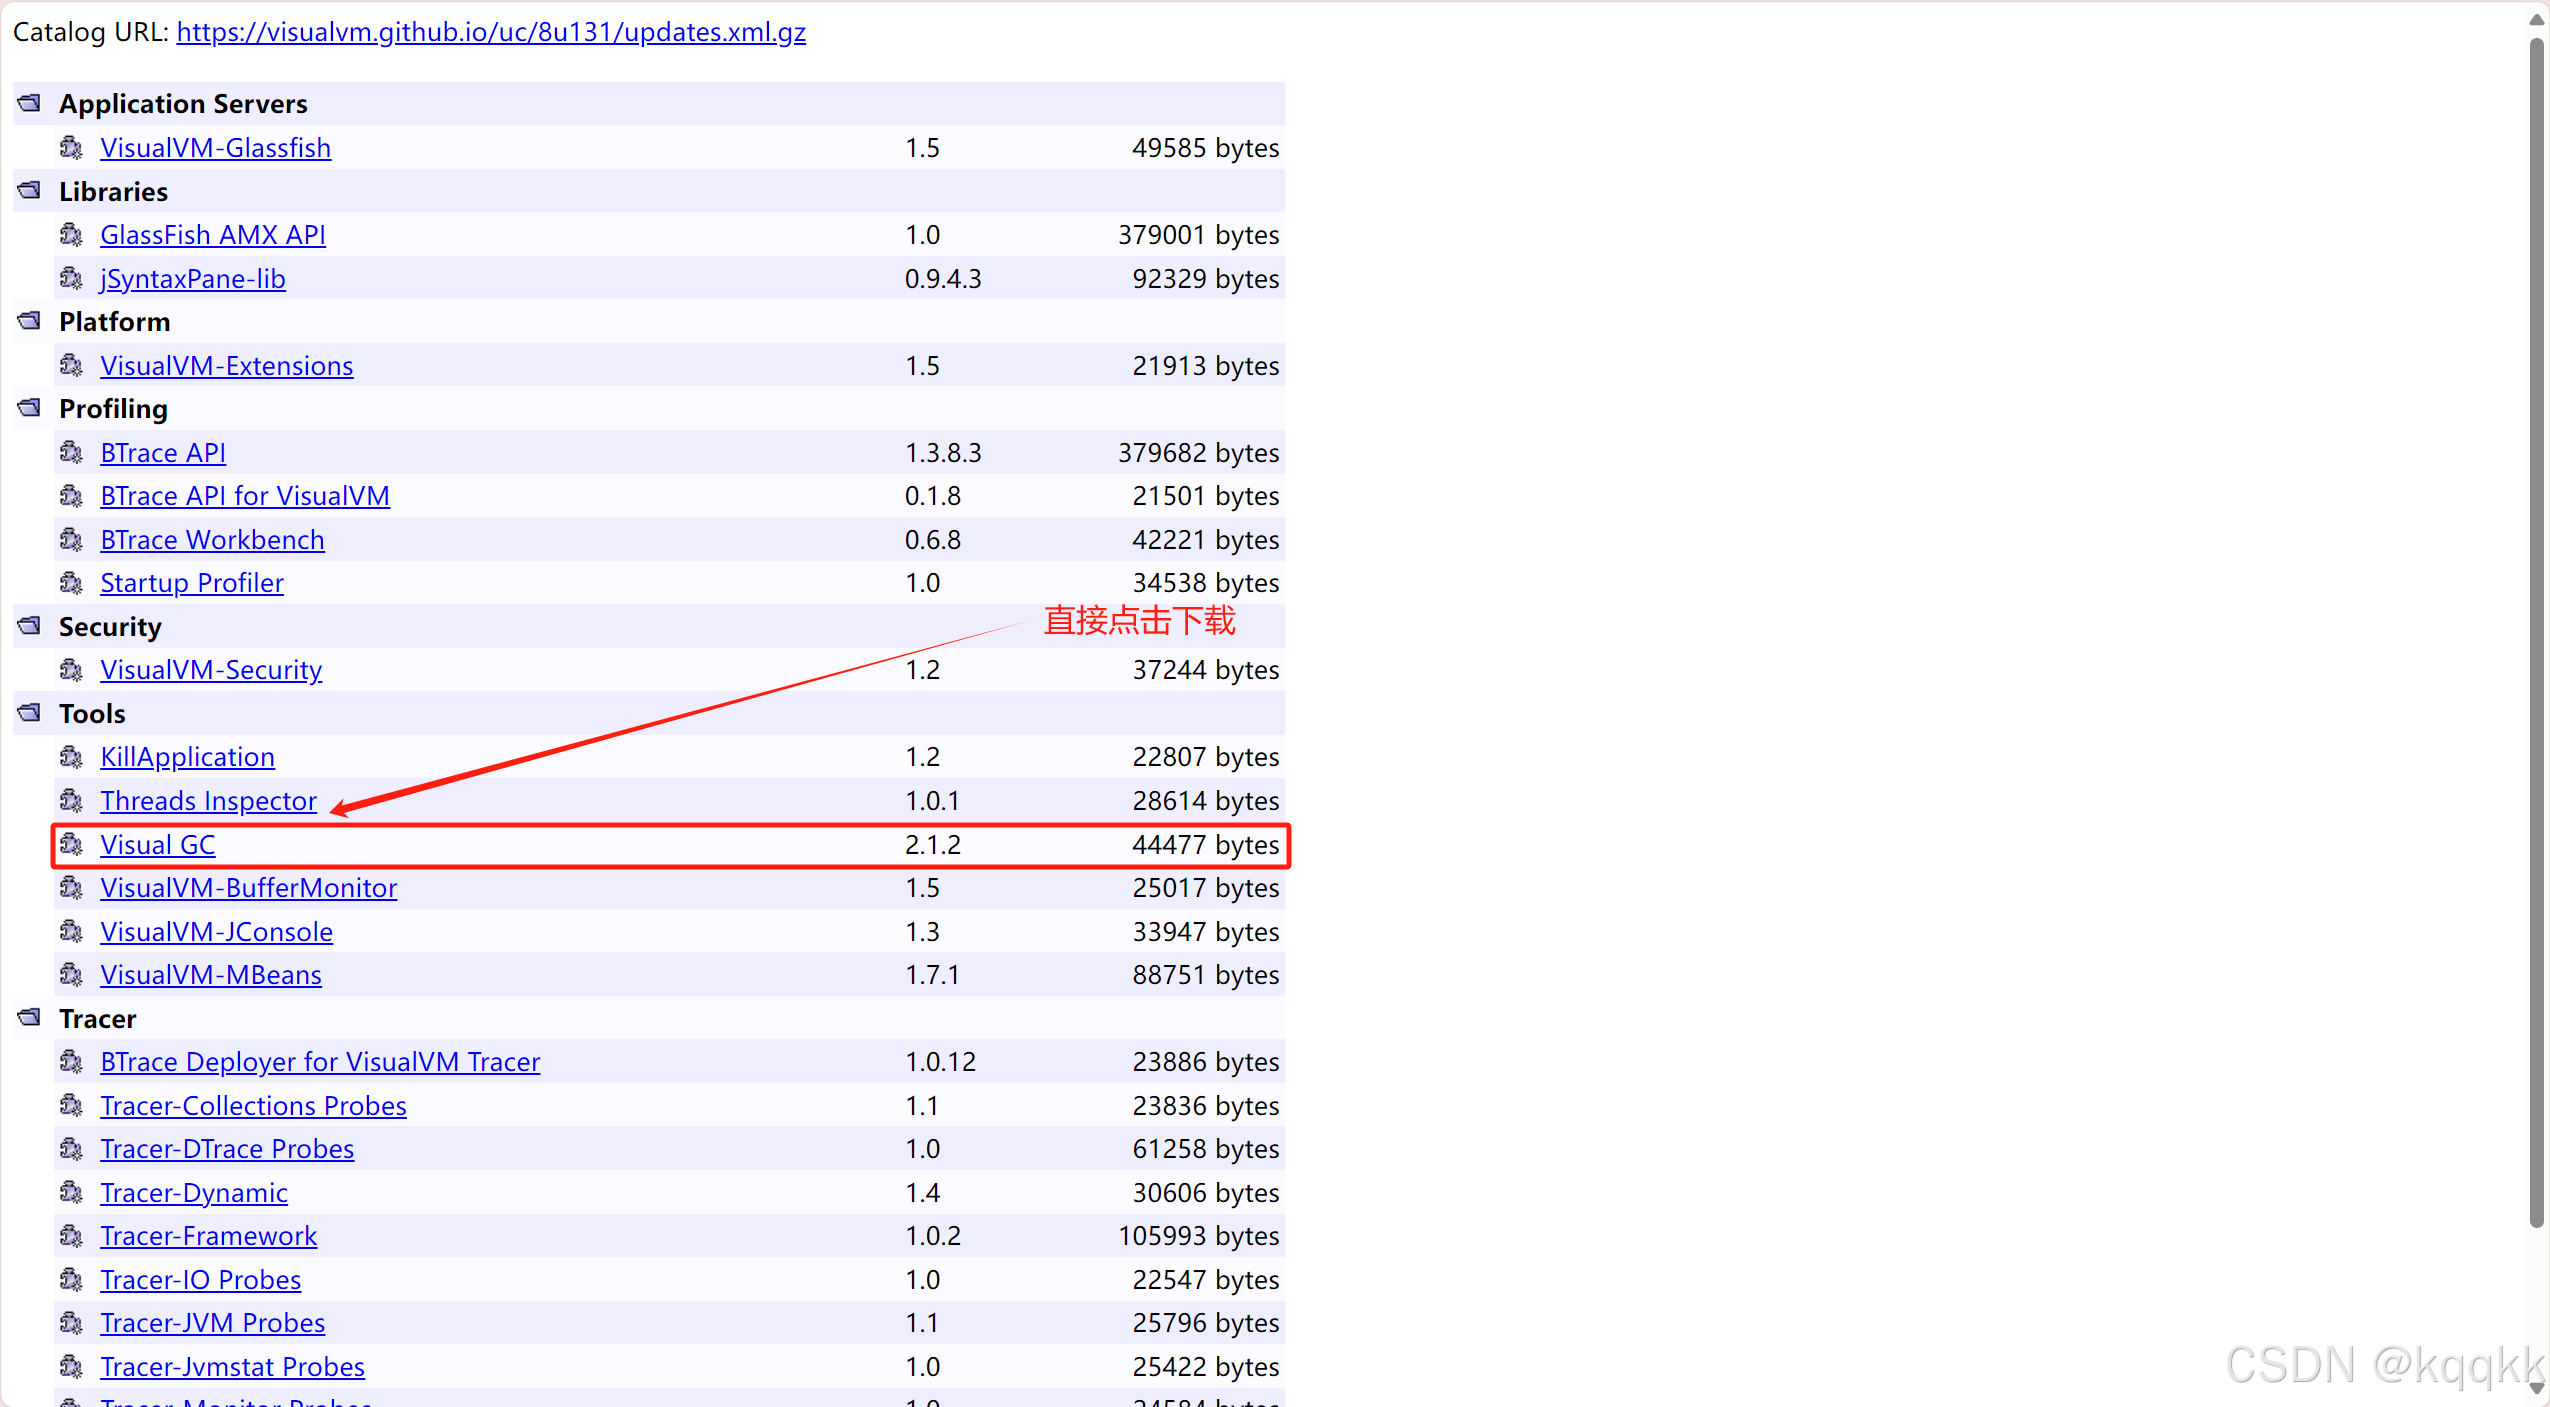The image size is (2550, 1407).
Task: Click plugin icon next to jSyntaxPane-lib
Action: click(71, 279)
